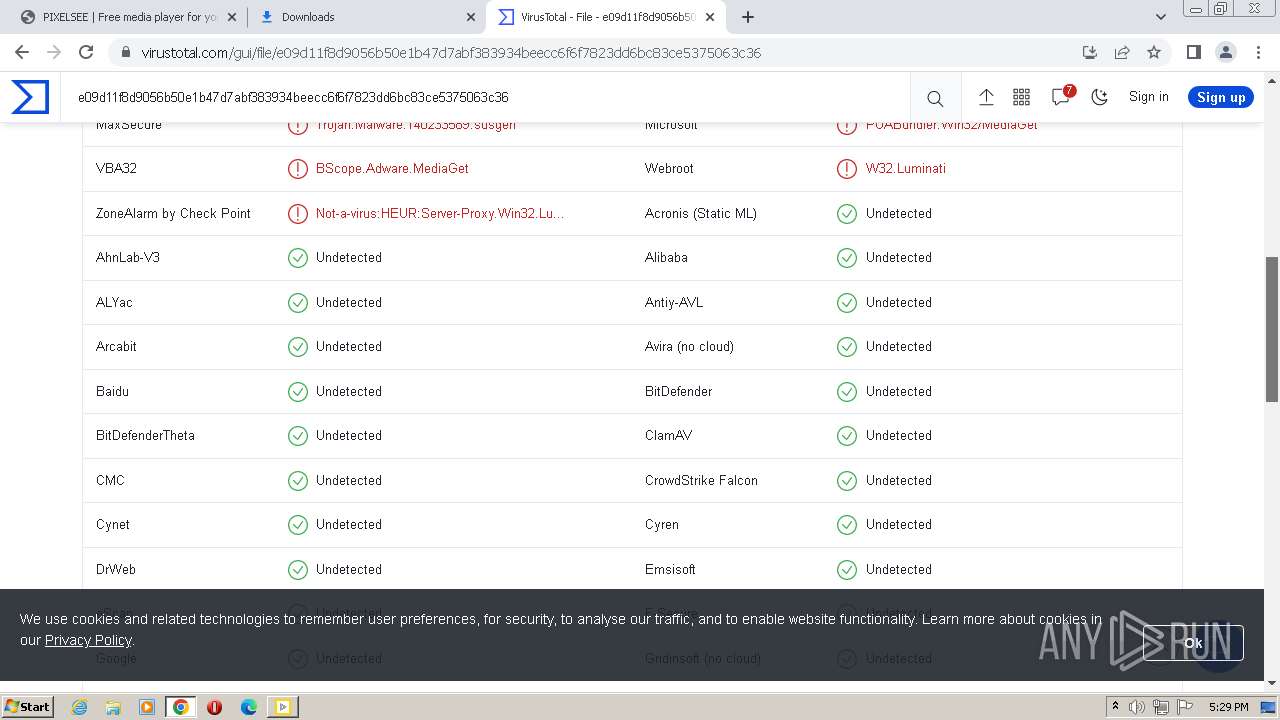Image resolution: width=1280 pixels, height=720 pixels.
Task: Click the VirusTotal logo icon
Action: point(30,97)
